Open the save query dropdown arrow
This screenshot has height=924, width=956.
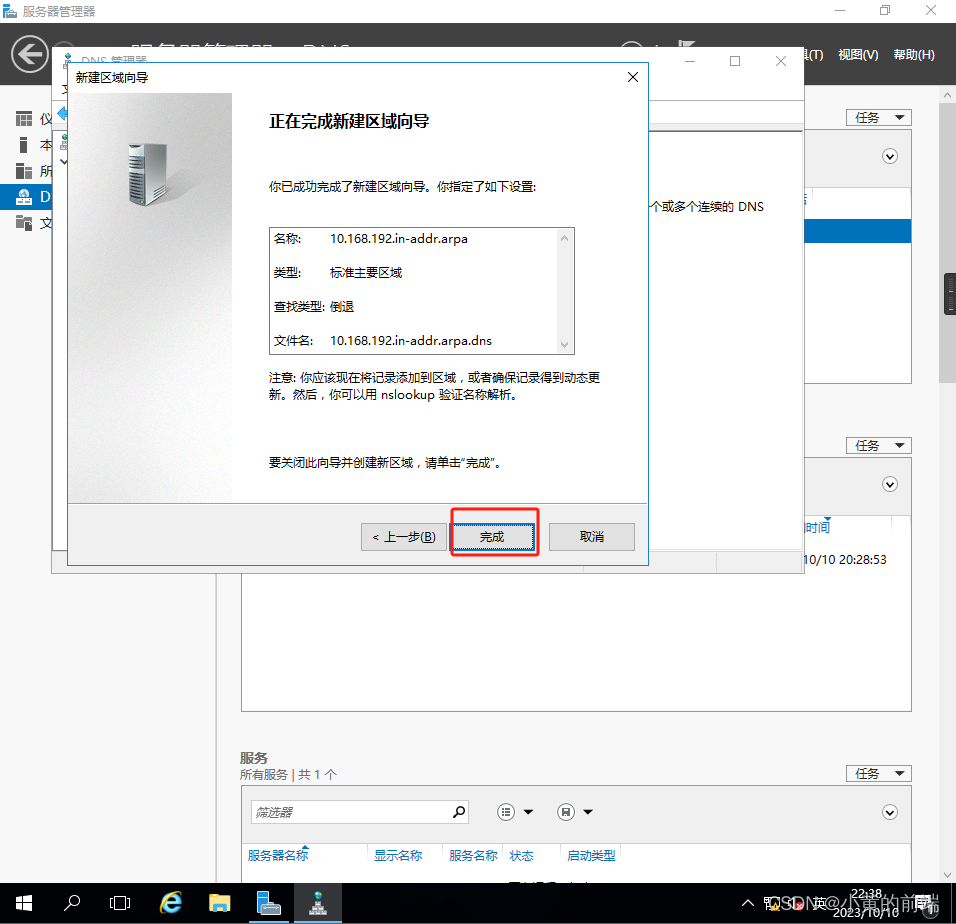588,812
